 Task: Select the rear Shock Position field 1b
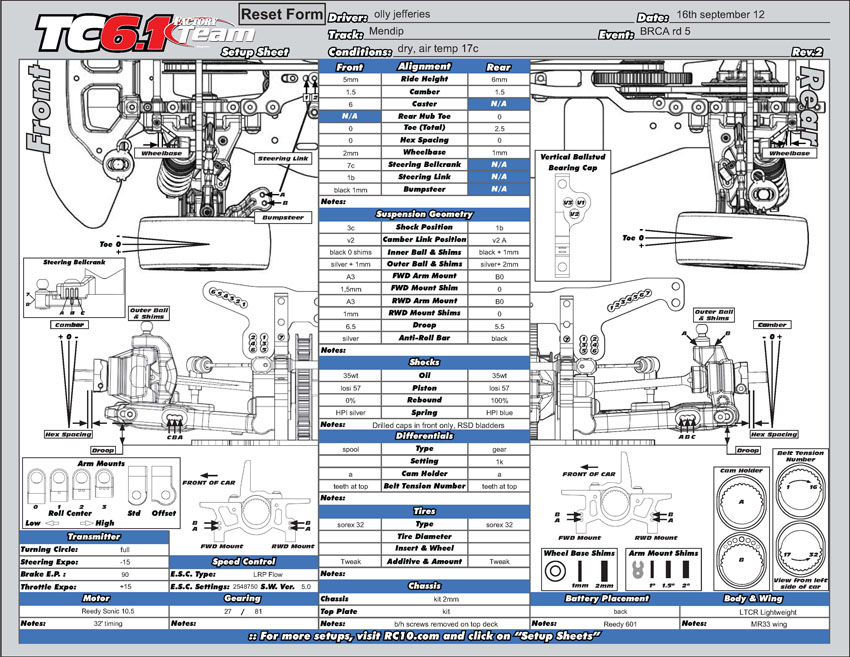coord(499,228)
